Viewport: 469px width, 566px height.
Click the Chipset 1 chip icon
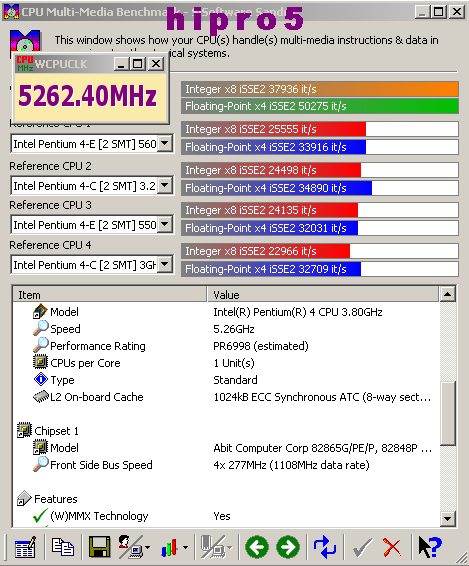pos(24,430)
